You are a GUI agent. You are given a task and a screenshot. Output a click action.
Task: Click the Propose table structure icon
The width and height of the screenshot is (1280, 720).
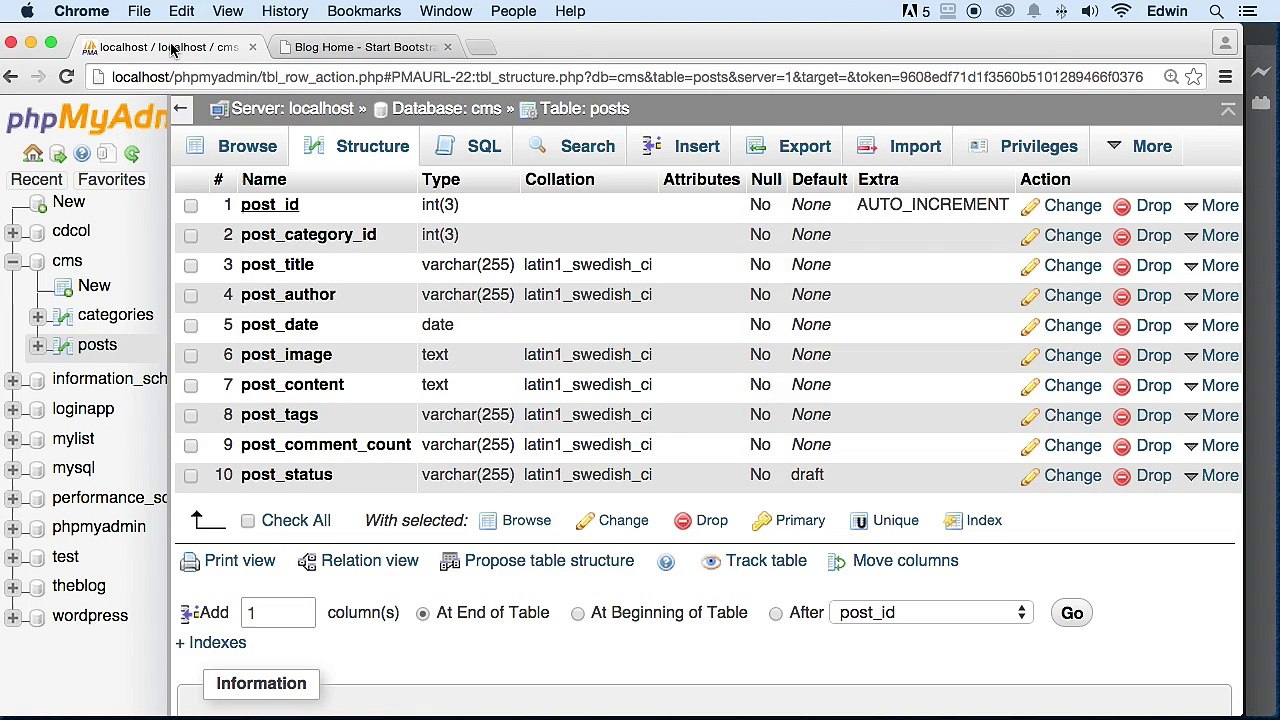[x=450, y=561]
